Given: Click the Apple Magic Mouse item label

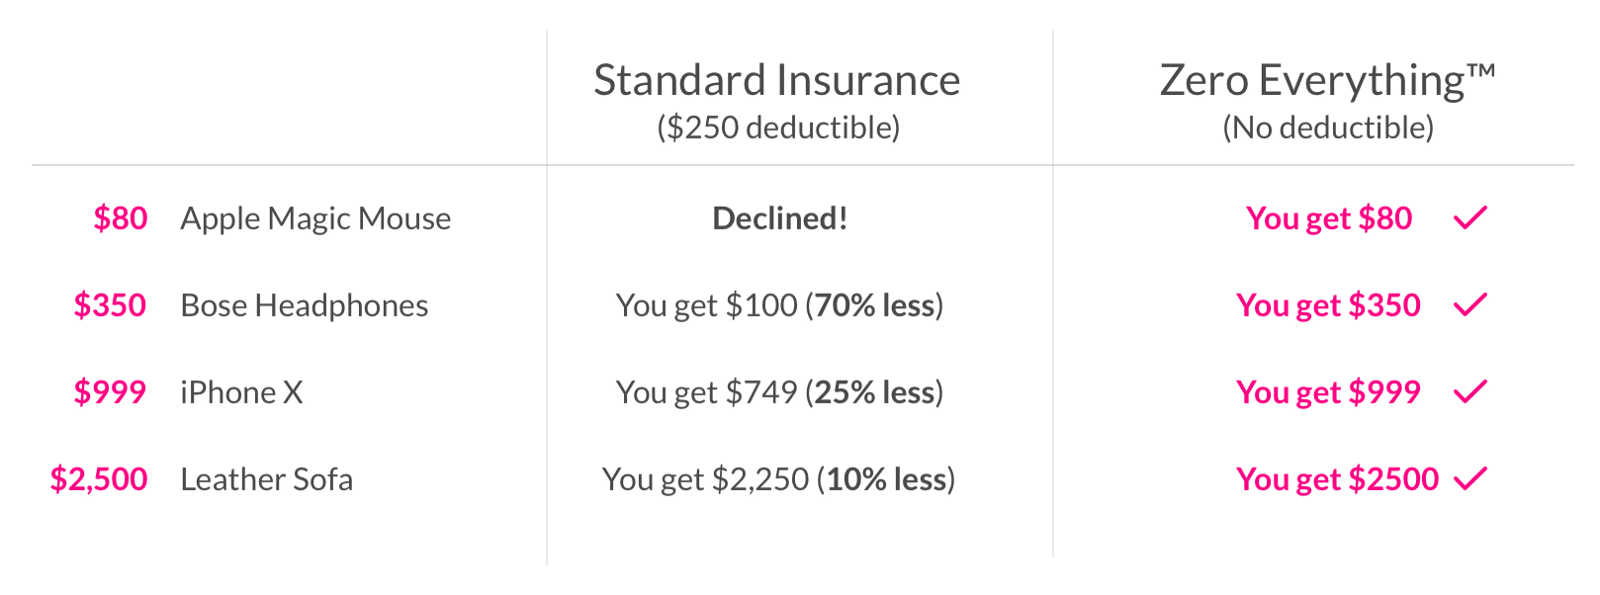Looking at the screenshot, I should (x=315, y=218).
